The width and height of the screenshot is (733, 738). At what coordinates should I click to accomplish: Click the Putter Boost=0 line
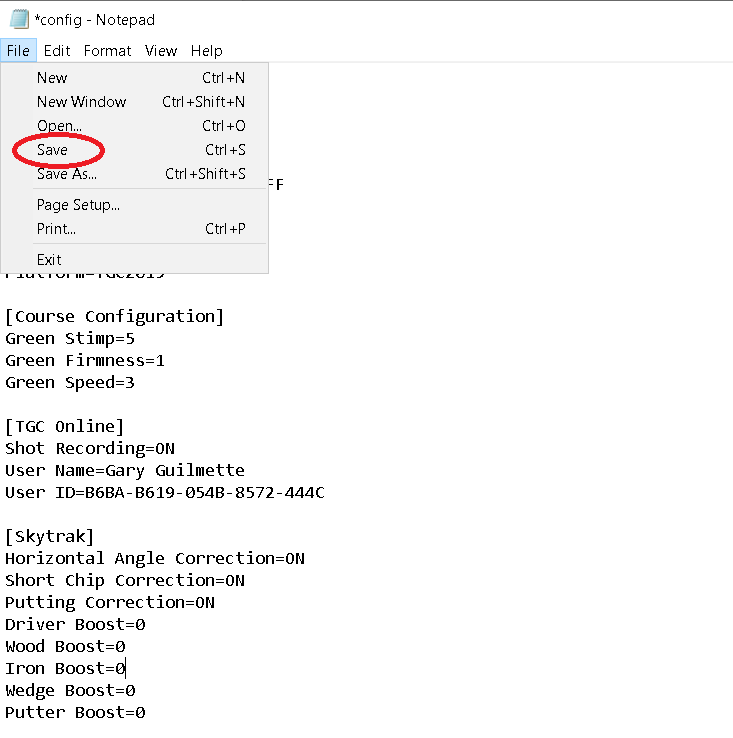[x=75, y=713]
